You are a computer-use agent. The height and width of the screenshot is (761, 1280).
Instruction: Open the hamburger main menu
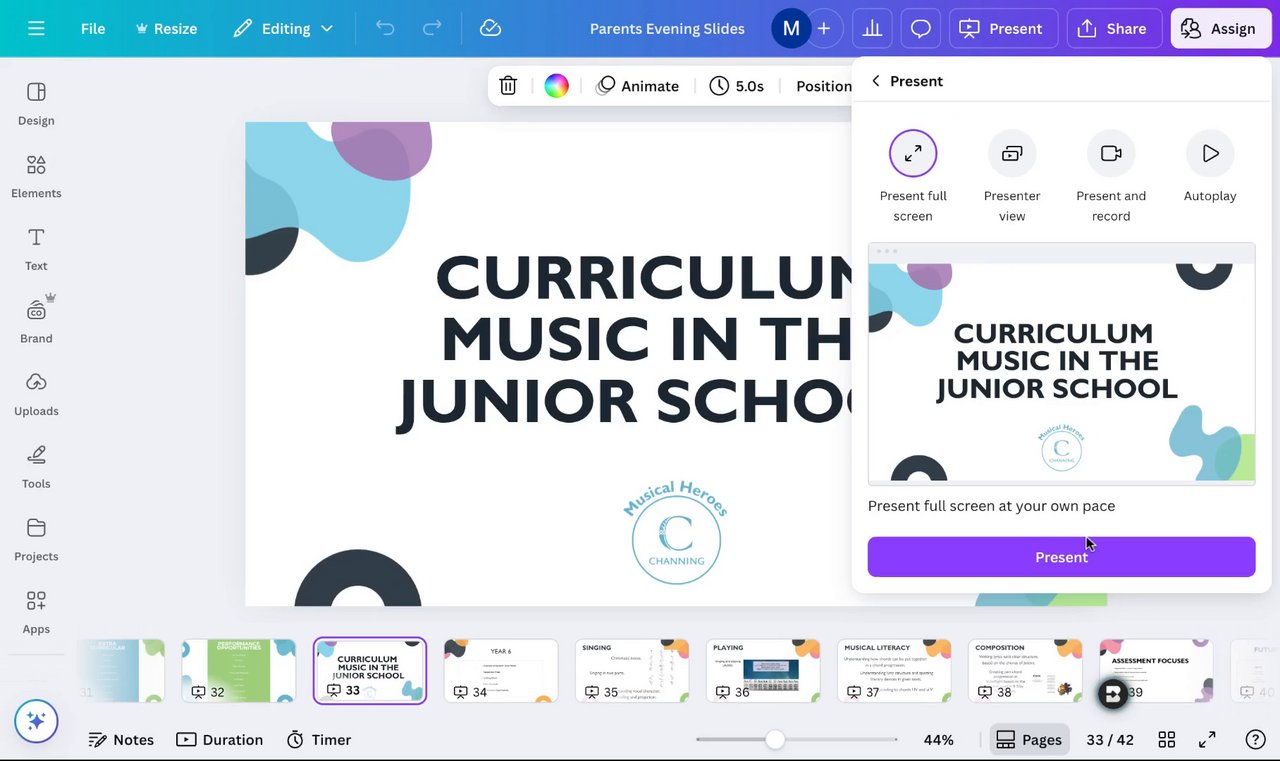click(36, 28)
